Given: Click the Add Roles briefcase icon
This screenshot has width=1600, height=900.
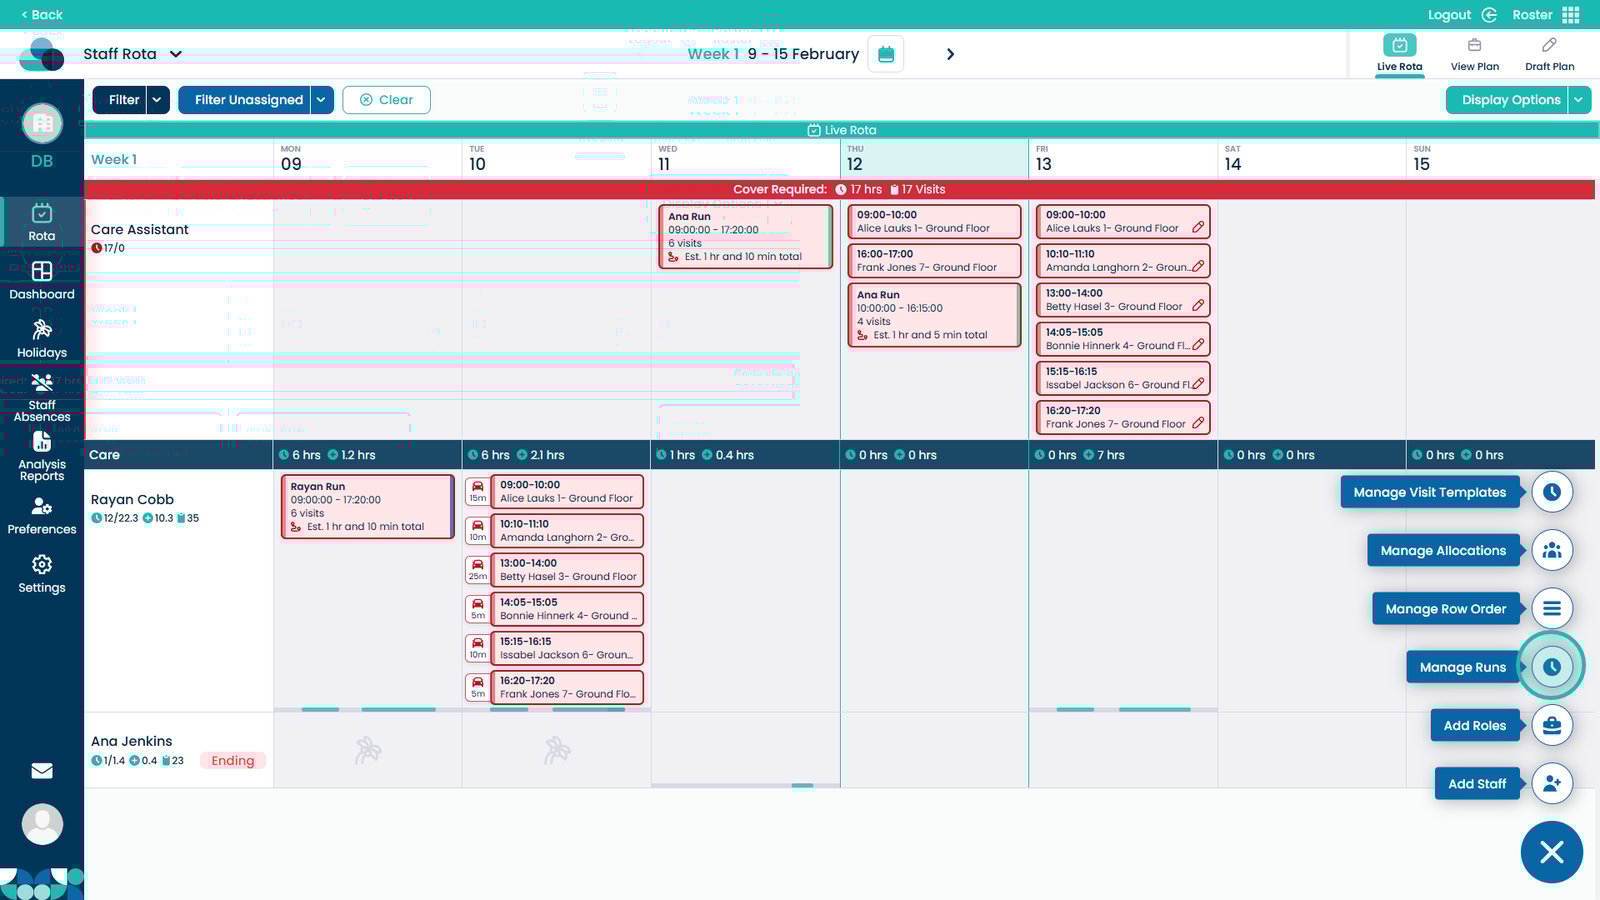Looking at the screenshot, I should point(1551,725).
